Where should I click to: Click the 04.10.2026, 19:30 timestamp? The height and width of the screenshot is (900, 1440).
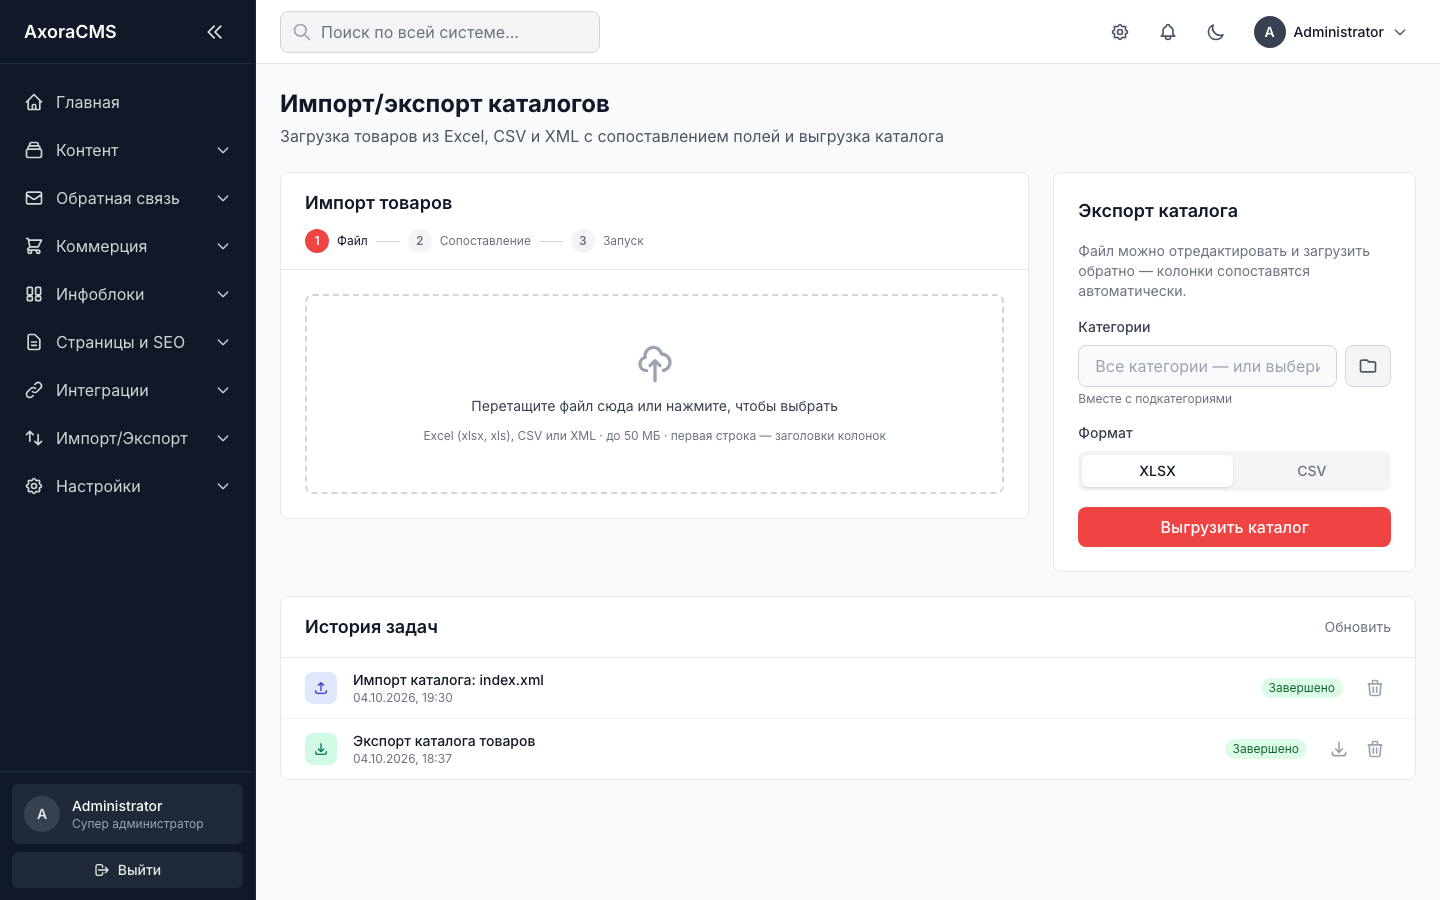click(402, 698)
